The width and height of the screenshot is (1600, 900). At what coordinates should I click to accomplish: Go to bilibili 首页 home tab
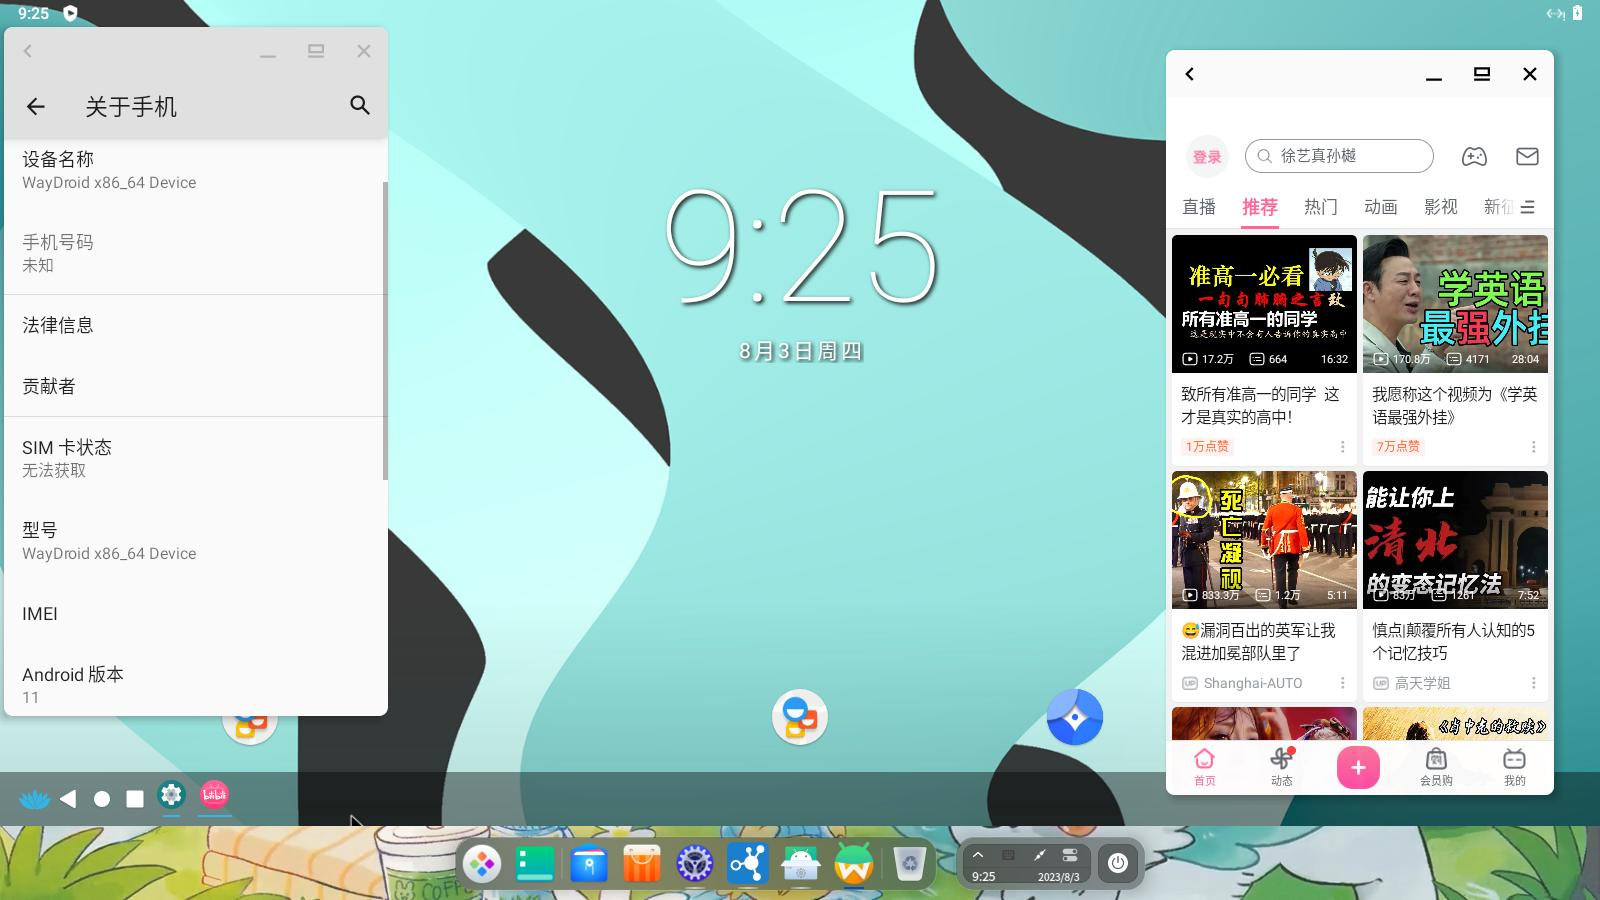click(1205, 767)
